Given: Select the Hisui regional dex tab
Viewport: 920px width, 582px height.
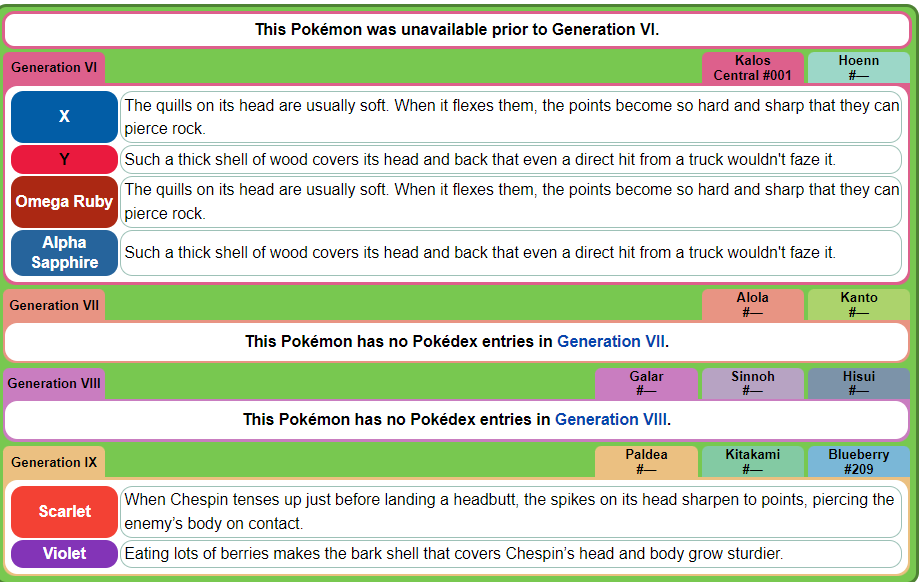Looking at the screenshot, I should click(859, 384).
